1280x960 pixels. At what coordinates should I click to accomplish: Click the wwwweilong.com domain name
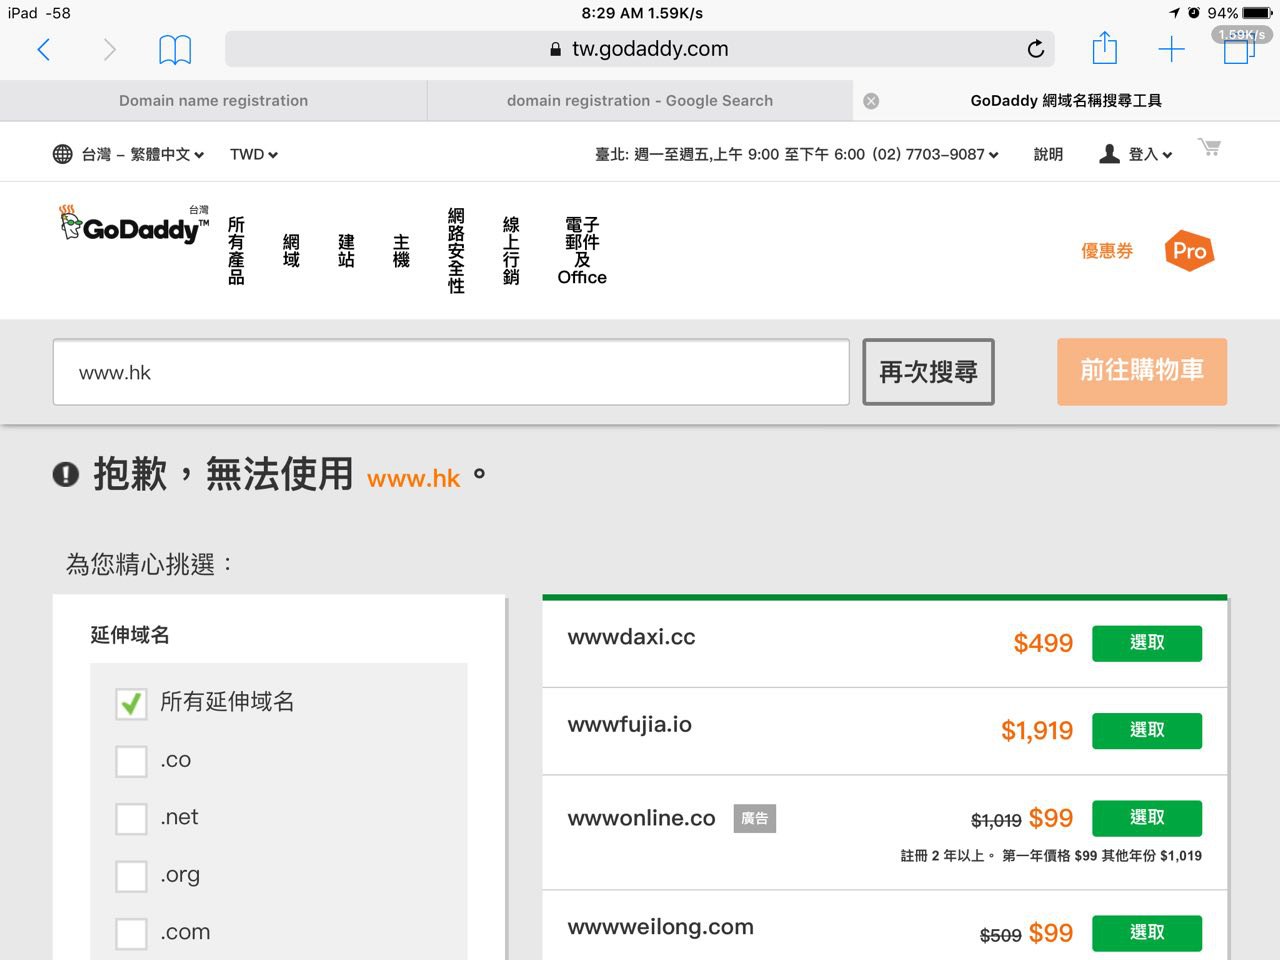point(660,927)
